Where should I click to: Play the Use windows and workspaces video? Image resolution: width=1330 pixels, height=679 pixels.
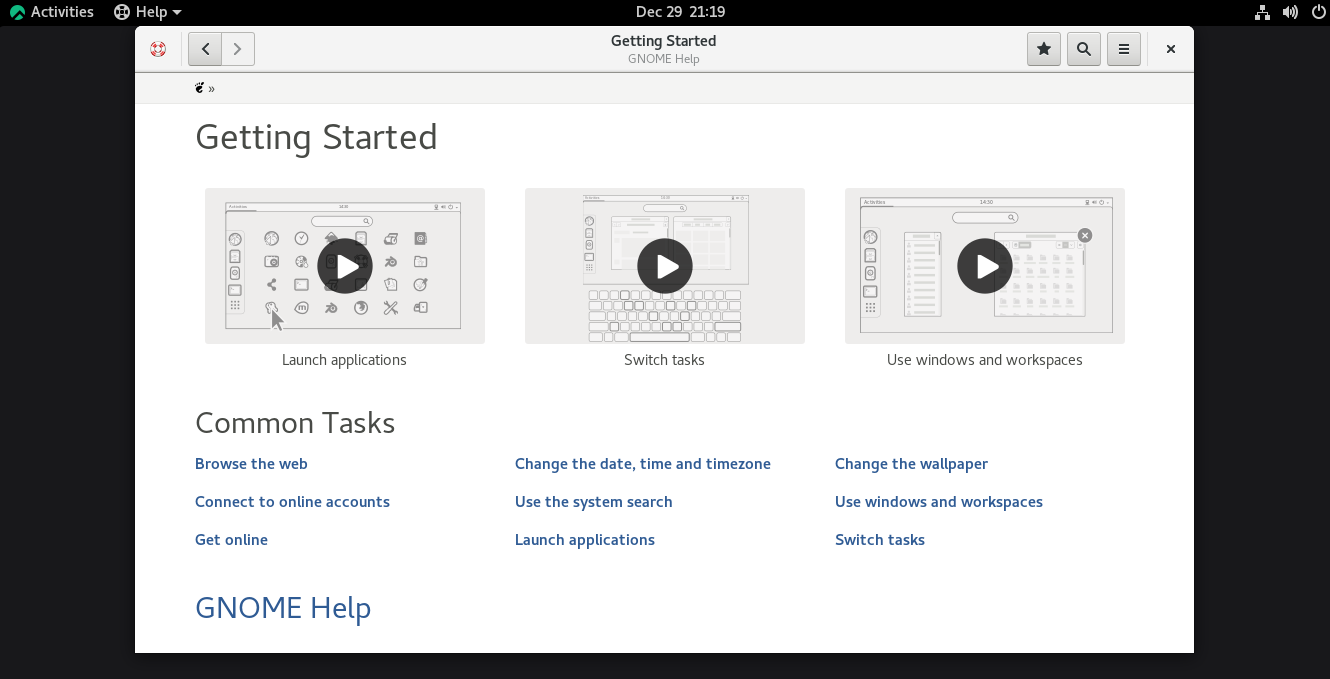coord(985,266)
